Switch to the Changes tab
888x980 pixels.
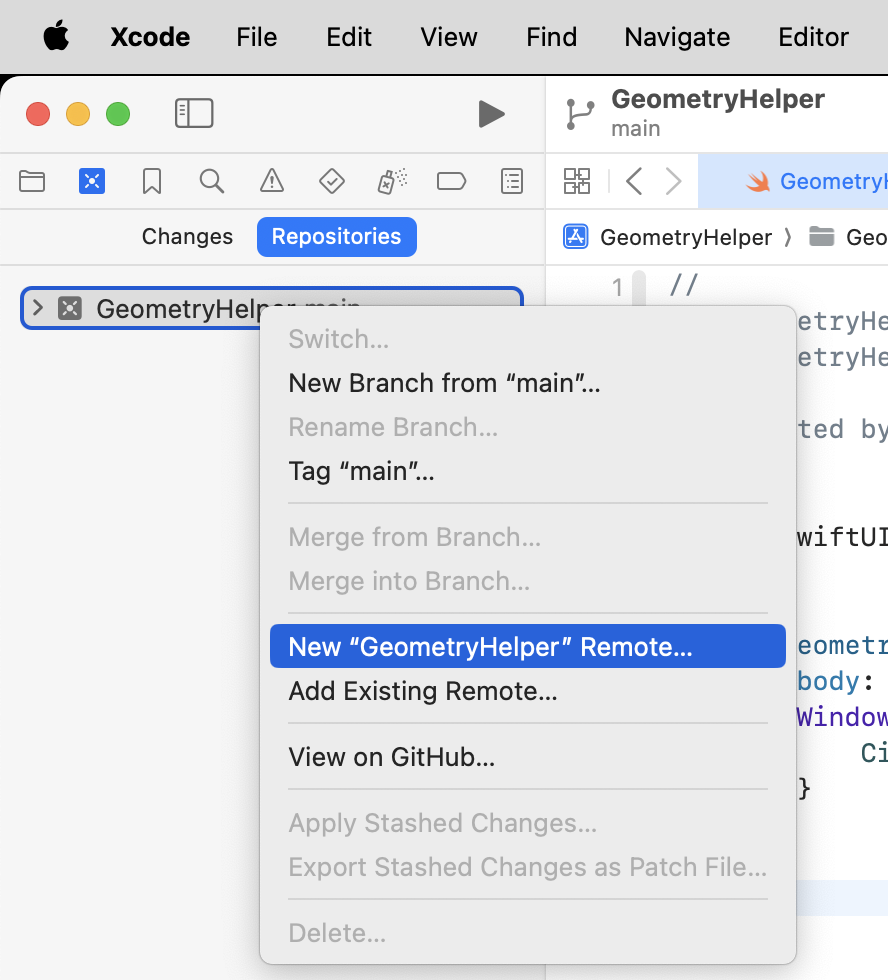pyautogui.click(x=187, y=237)
